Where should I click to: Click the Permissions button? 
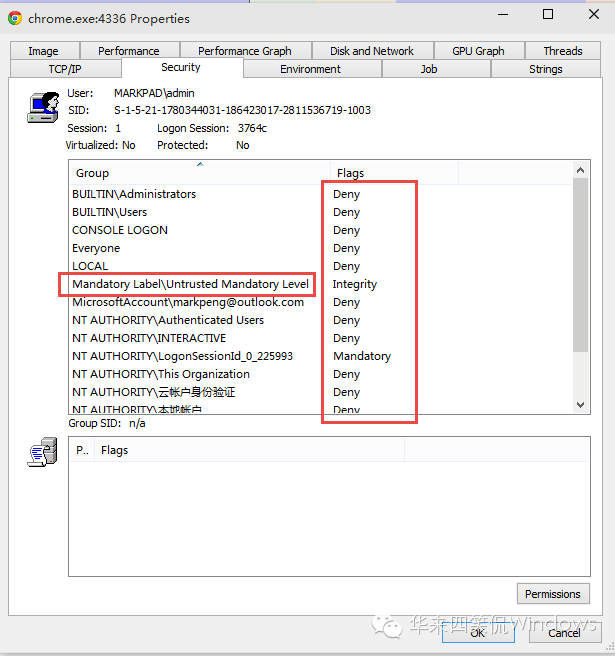(x=553, y=594)
